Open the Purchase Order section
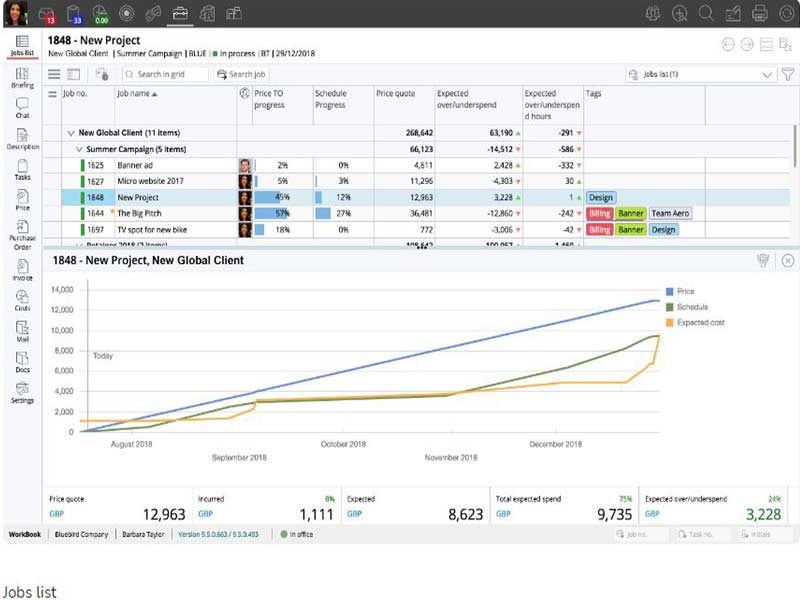This screenshot has height=600, width=800. pyautogui.click(x=22, y=233)
